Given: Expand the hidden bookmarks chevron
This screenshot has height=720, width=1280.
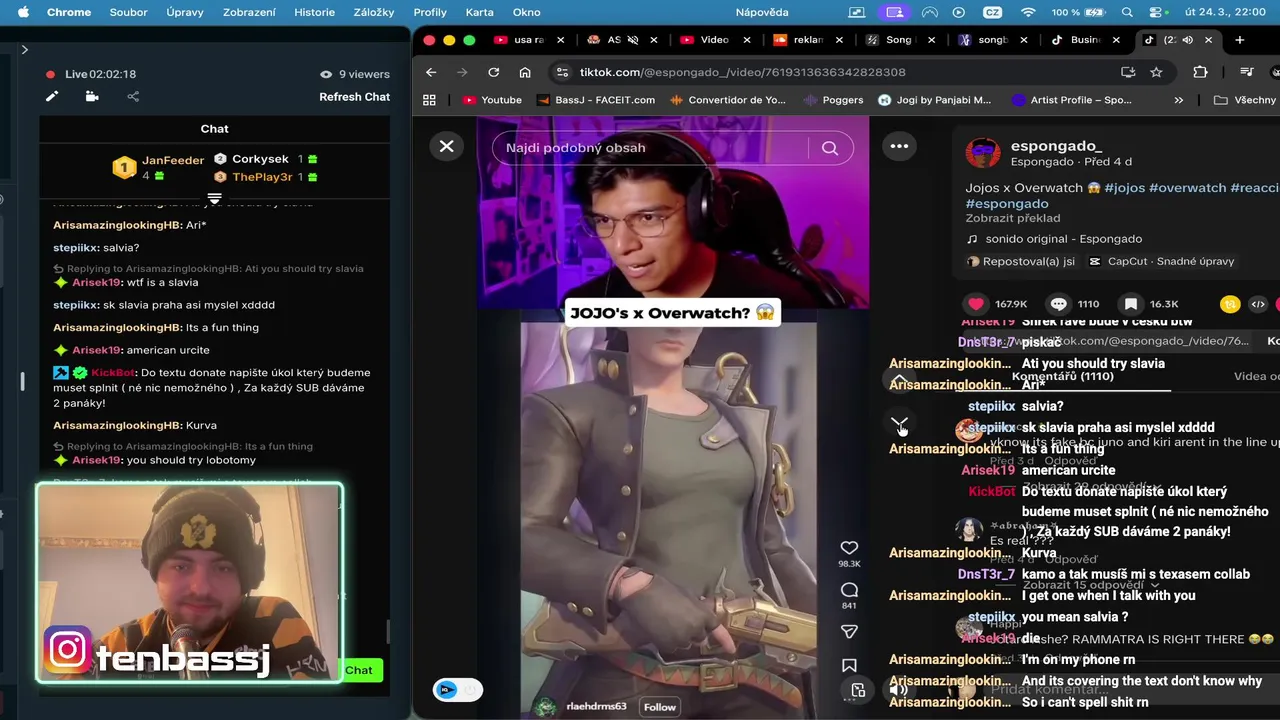Looking at the screenshot, I should point(1178,100).
